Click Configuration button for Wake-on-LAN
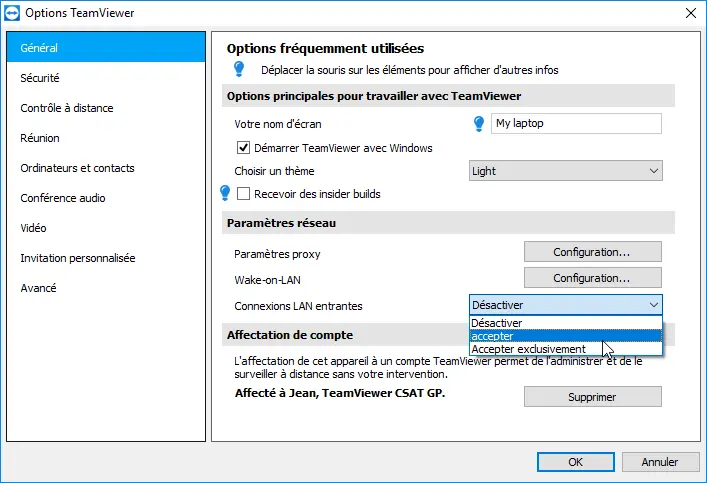Image resolution: width=707 pixels, height=483 pixels. [x=592, y=278]
